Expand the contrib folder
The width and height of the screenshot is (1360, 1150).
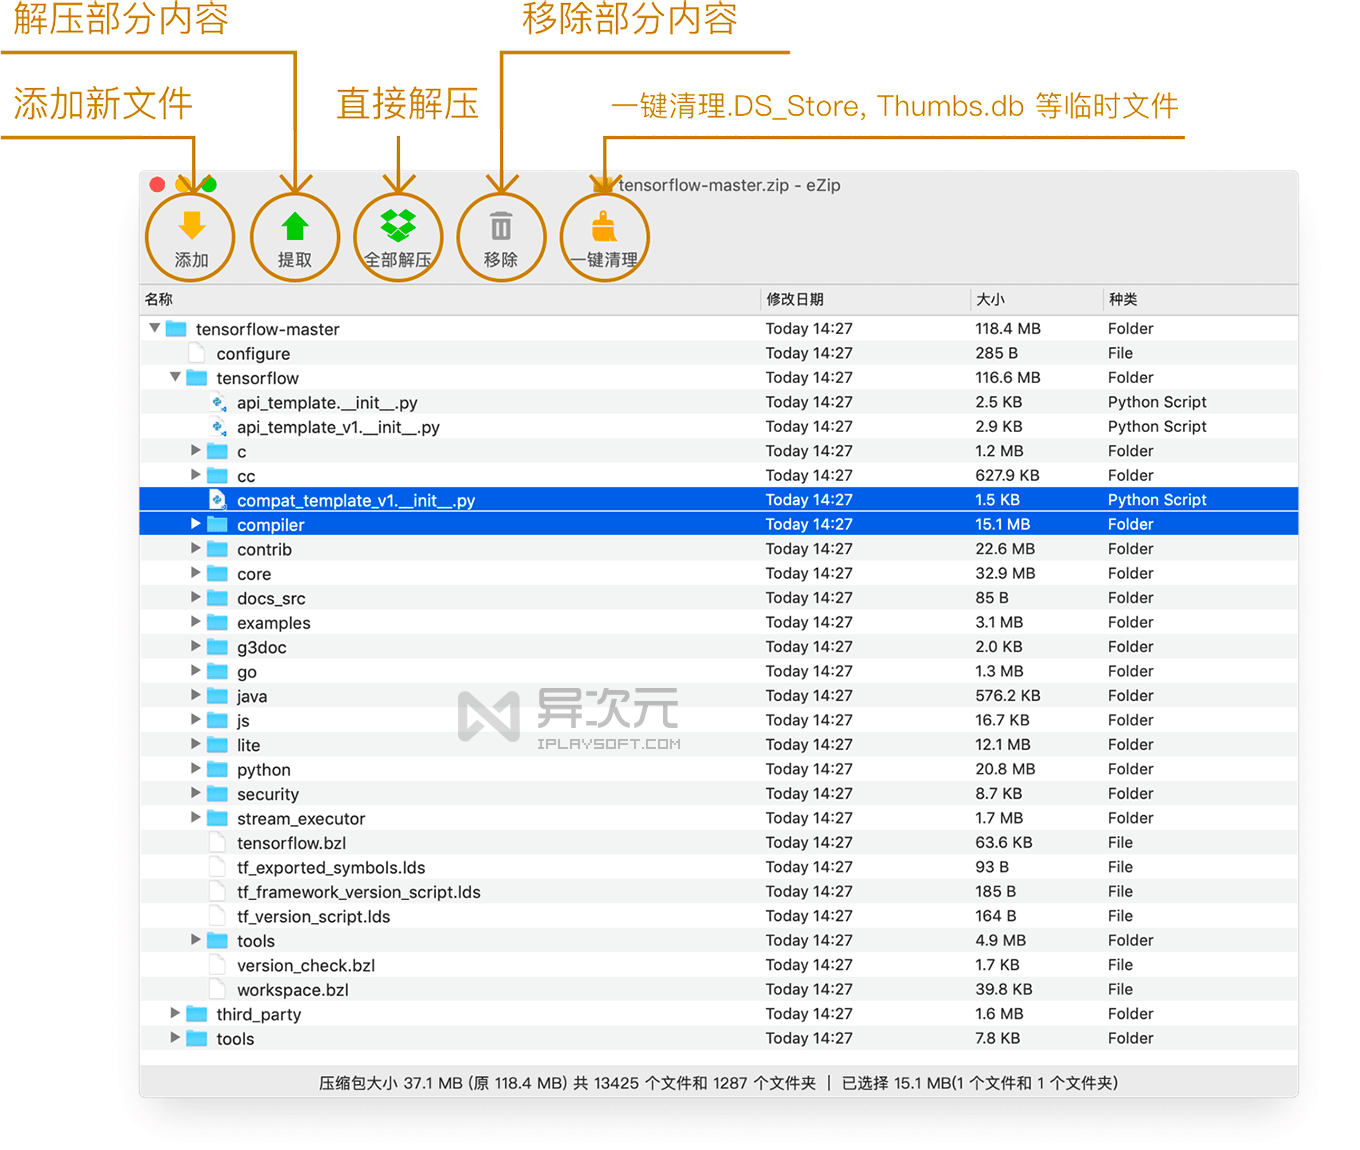[x=196, y=548]
